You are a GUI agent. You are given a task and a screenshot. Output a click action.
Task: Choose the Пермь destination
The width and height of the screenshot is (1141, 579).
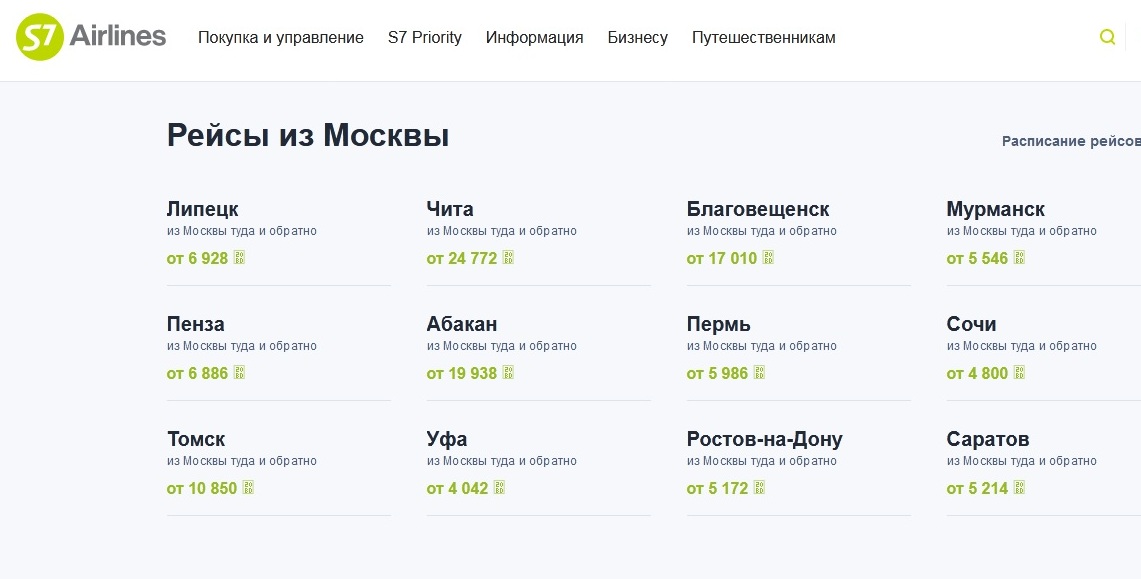pos(719,325)
